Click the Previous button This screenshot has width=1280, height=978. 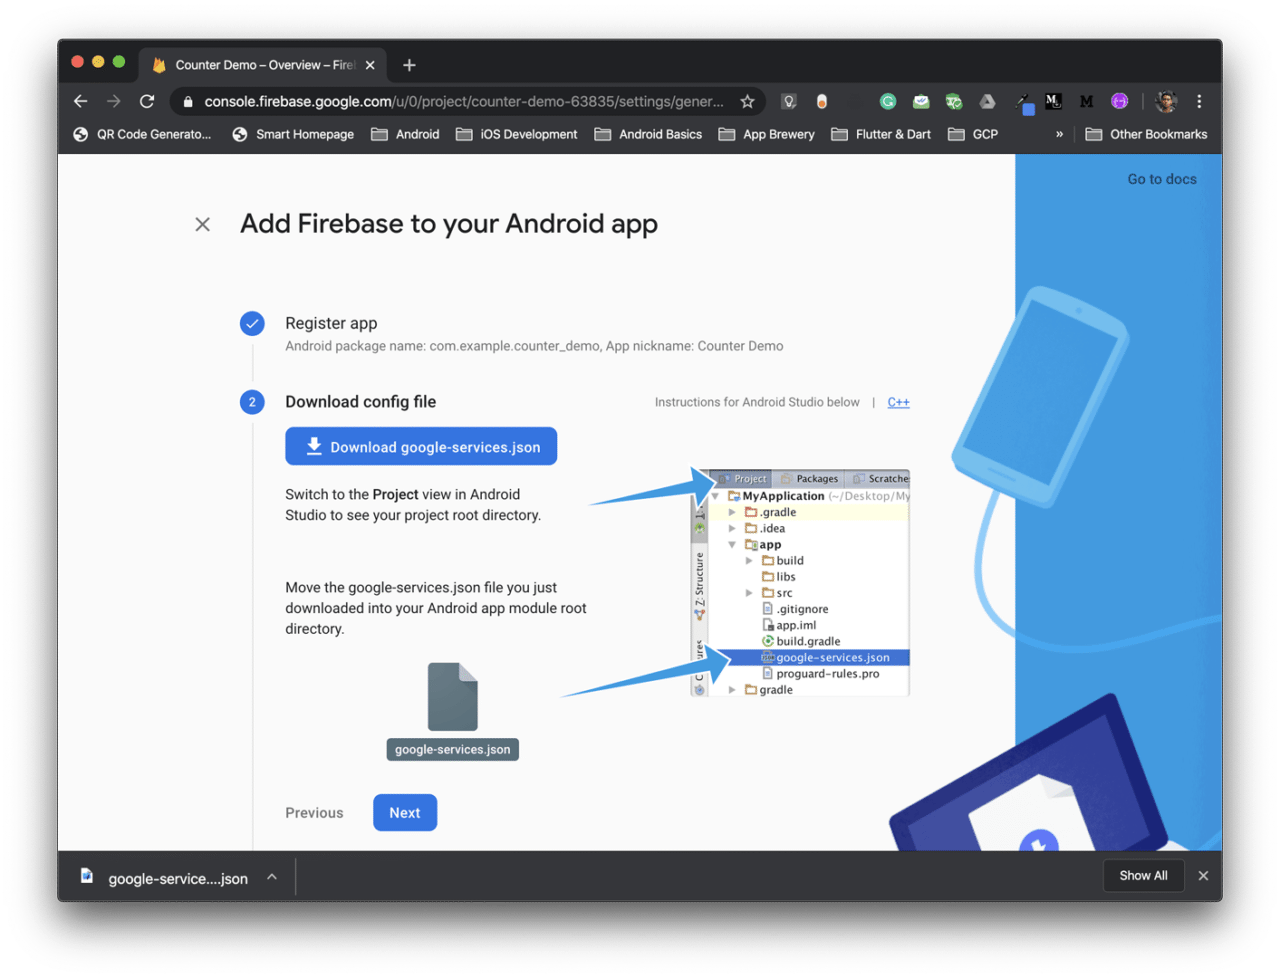coord(314,813)
